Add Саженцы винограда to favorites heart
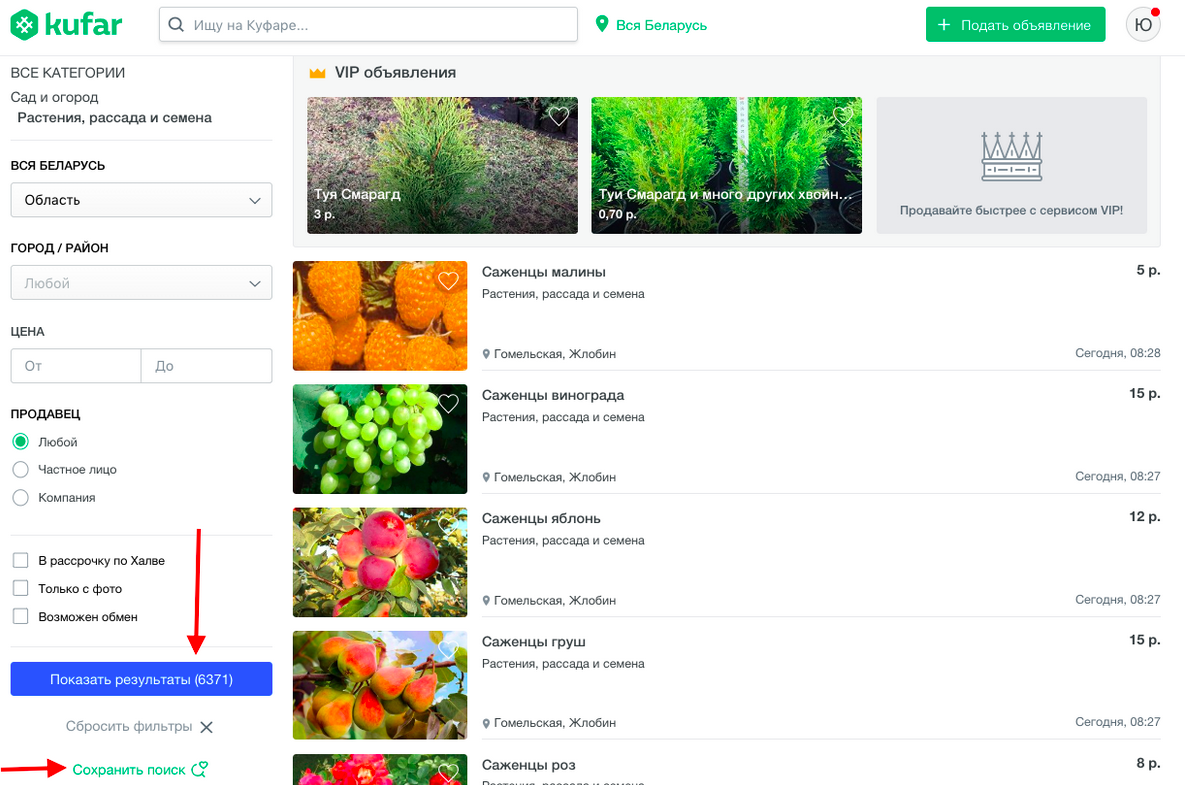 (448, 403)
